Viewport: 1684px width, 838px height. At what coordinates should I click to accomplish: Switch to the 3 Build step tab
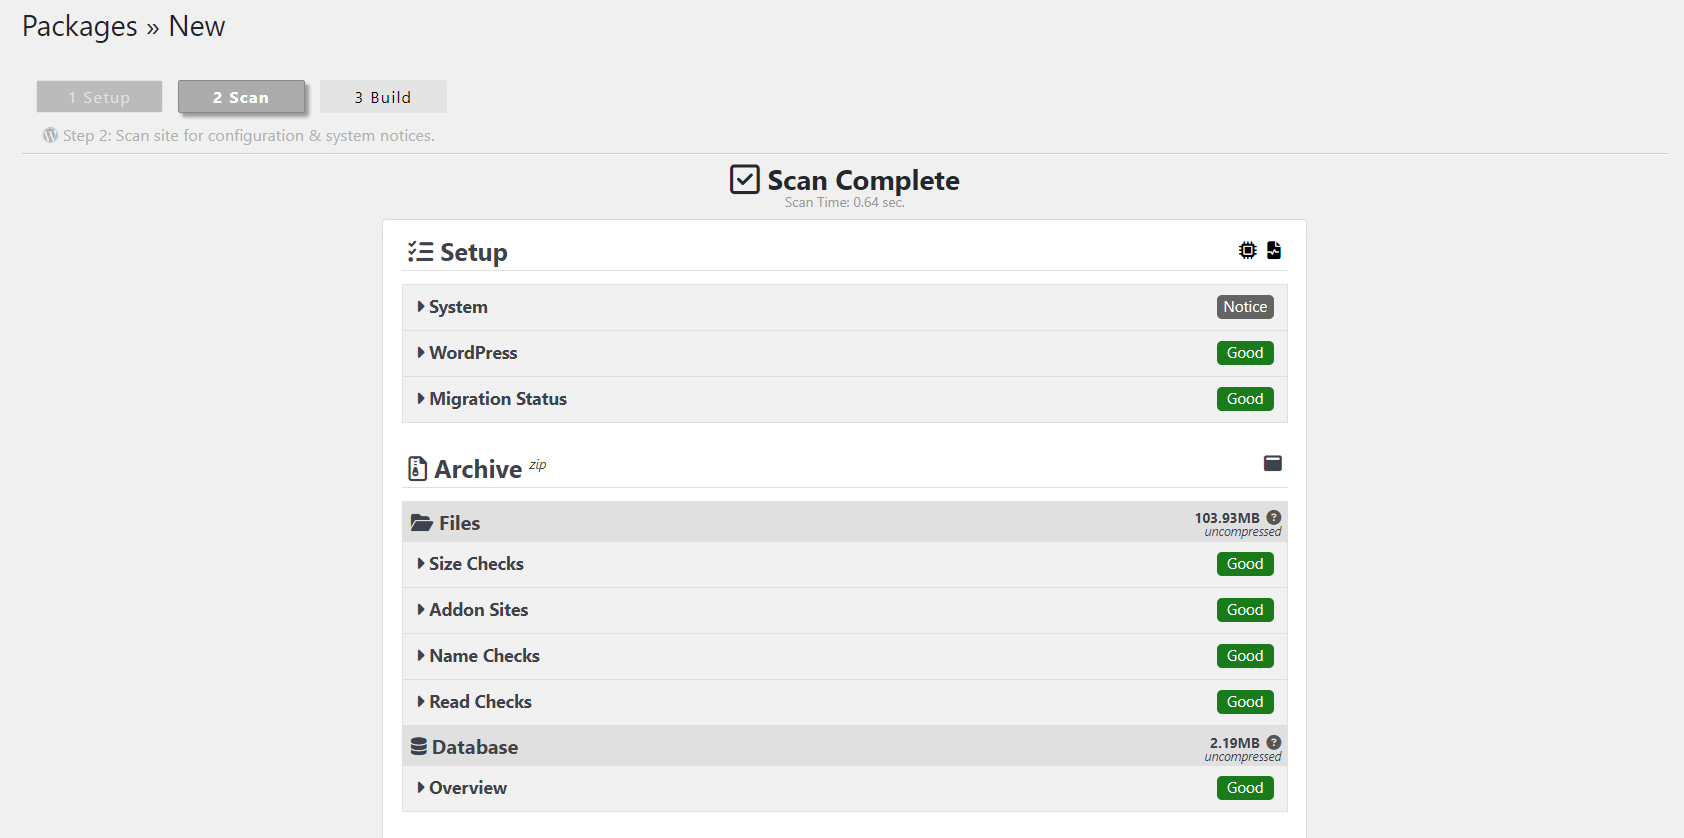383,97
